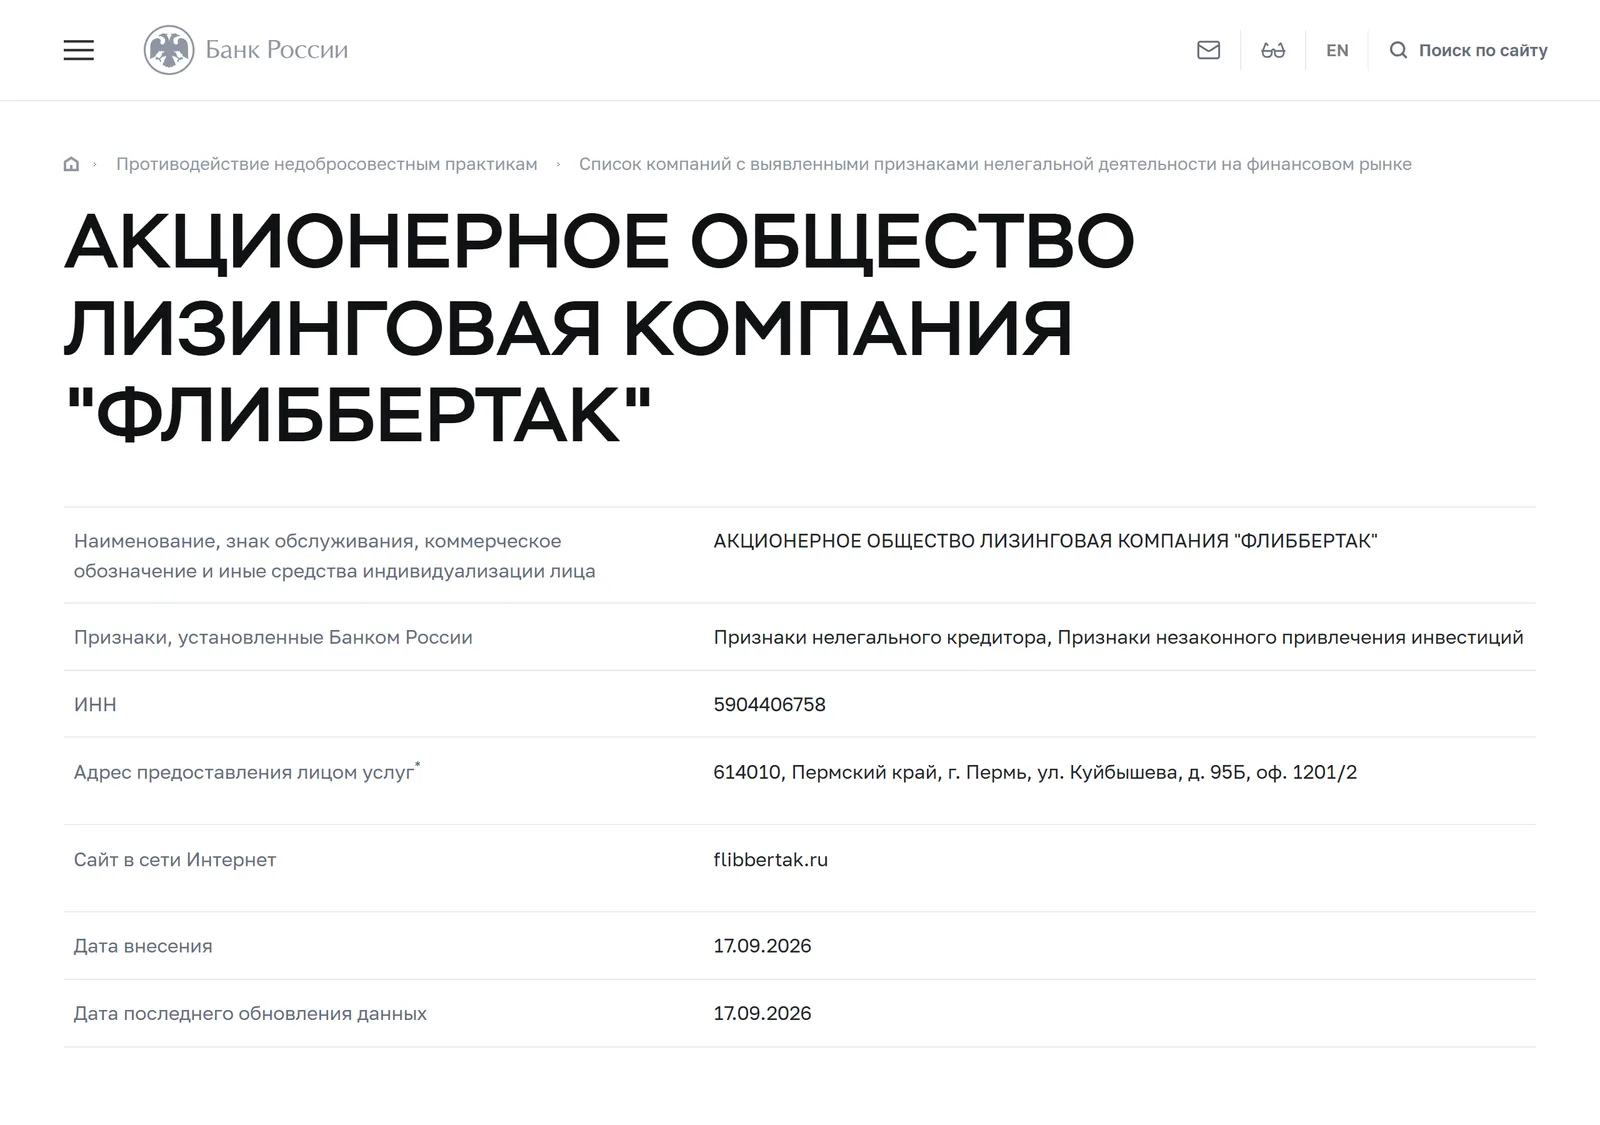Open breadcrumb 'Список компаний с выявленными признаками'
Viewport: 1600px width, 1125px height.
click(995, 164)
